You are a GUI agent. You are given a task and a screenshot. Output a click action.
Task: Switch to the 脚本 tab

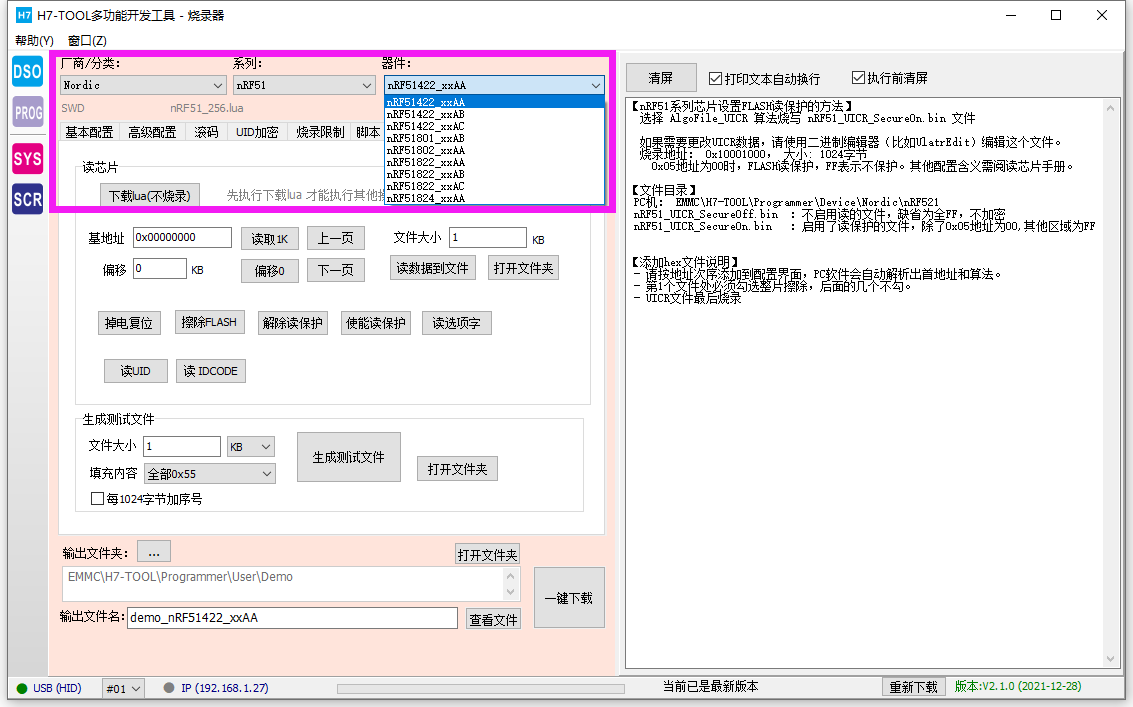point(368,132)
